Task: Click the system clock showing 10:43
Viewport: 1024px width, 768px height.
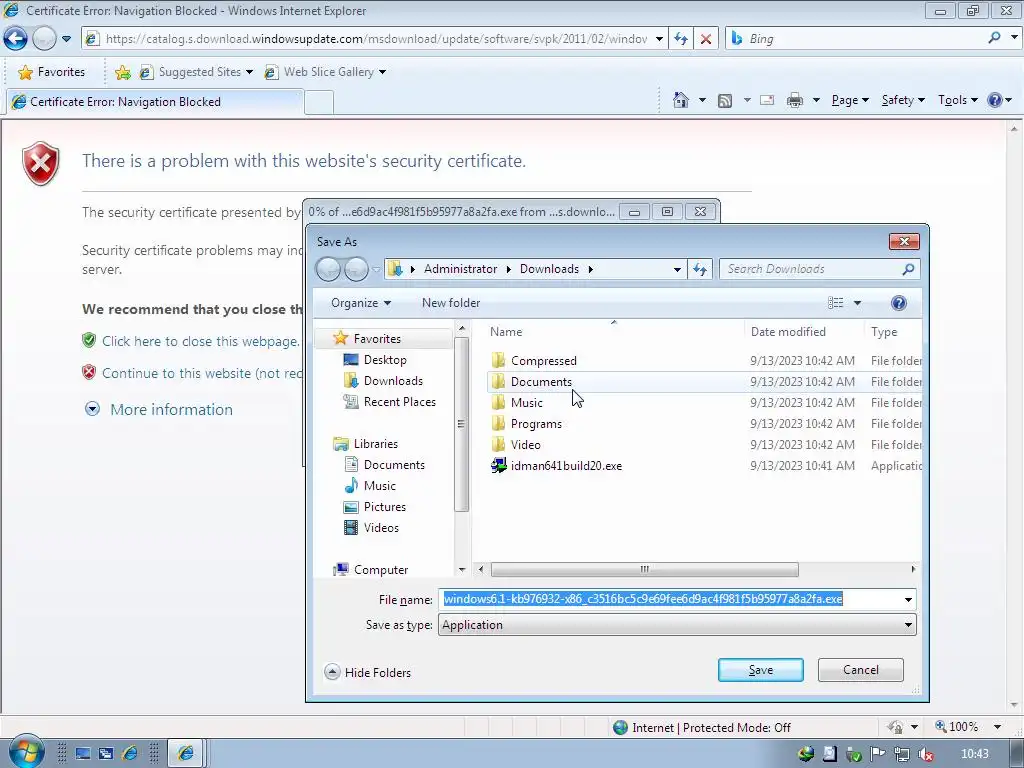Action: tap(974, 754)
